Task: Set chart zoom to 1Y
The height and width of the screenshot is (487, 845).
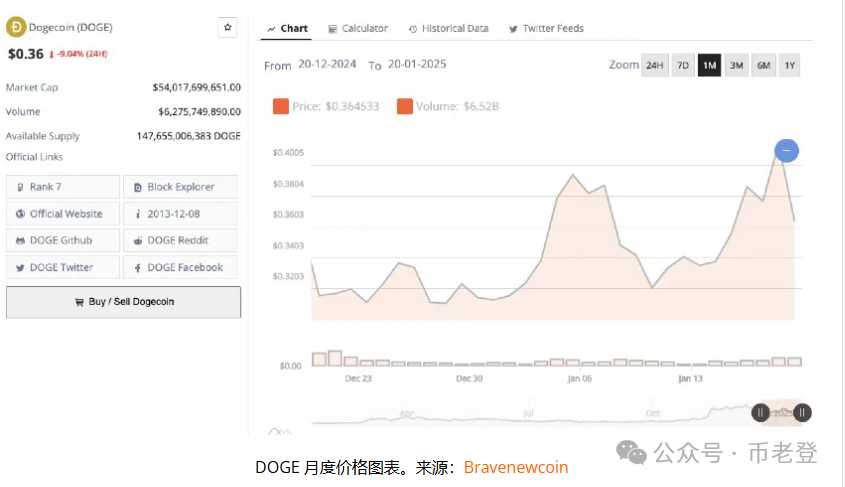Action: pos(789,65)
